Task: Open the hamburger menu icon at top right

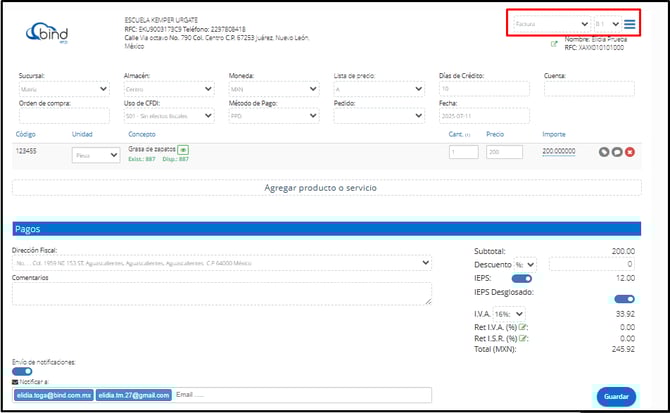Action: pos(630,24)
